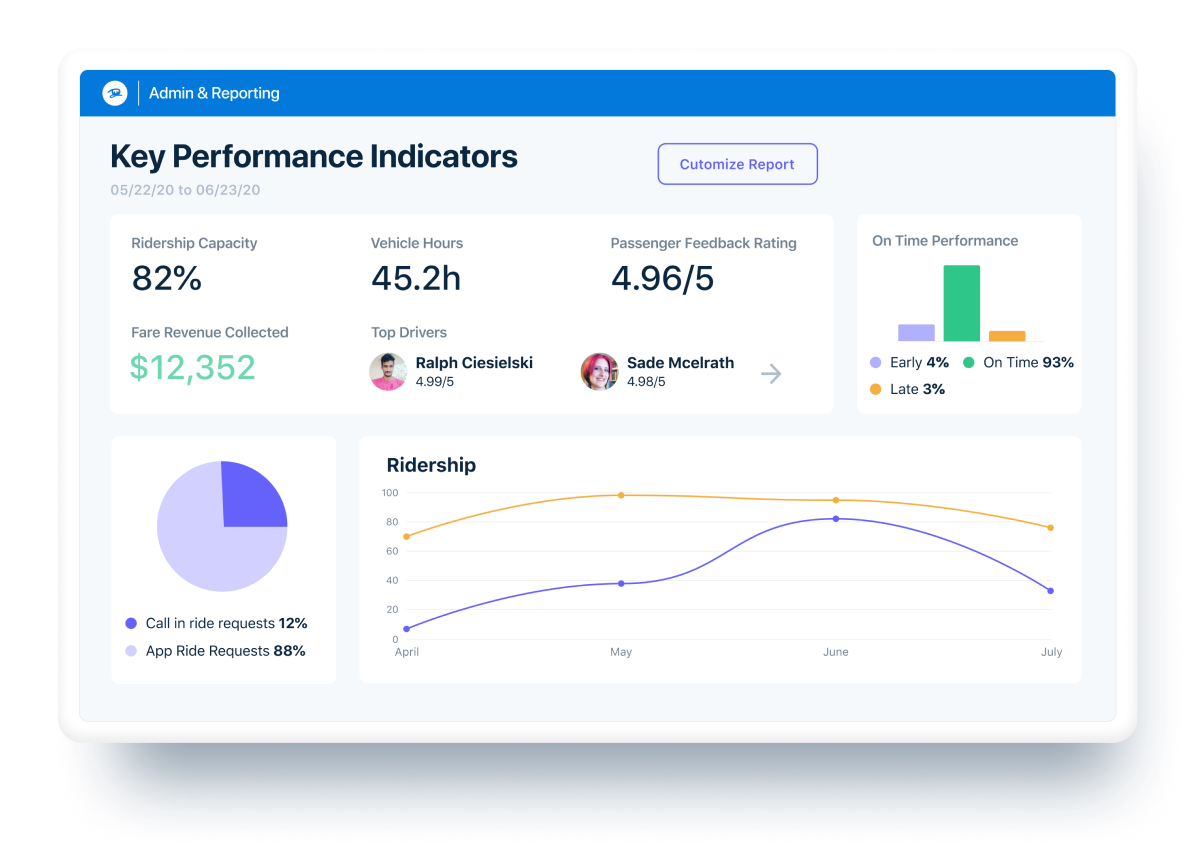Click the orange Late bar in chart
Screen dimensions: 1196x853
1007,336
